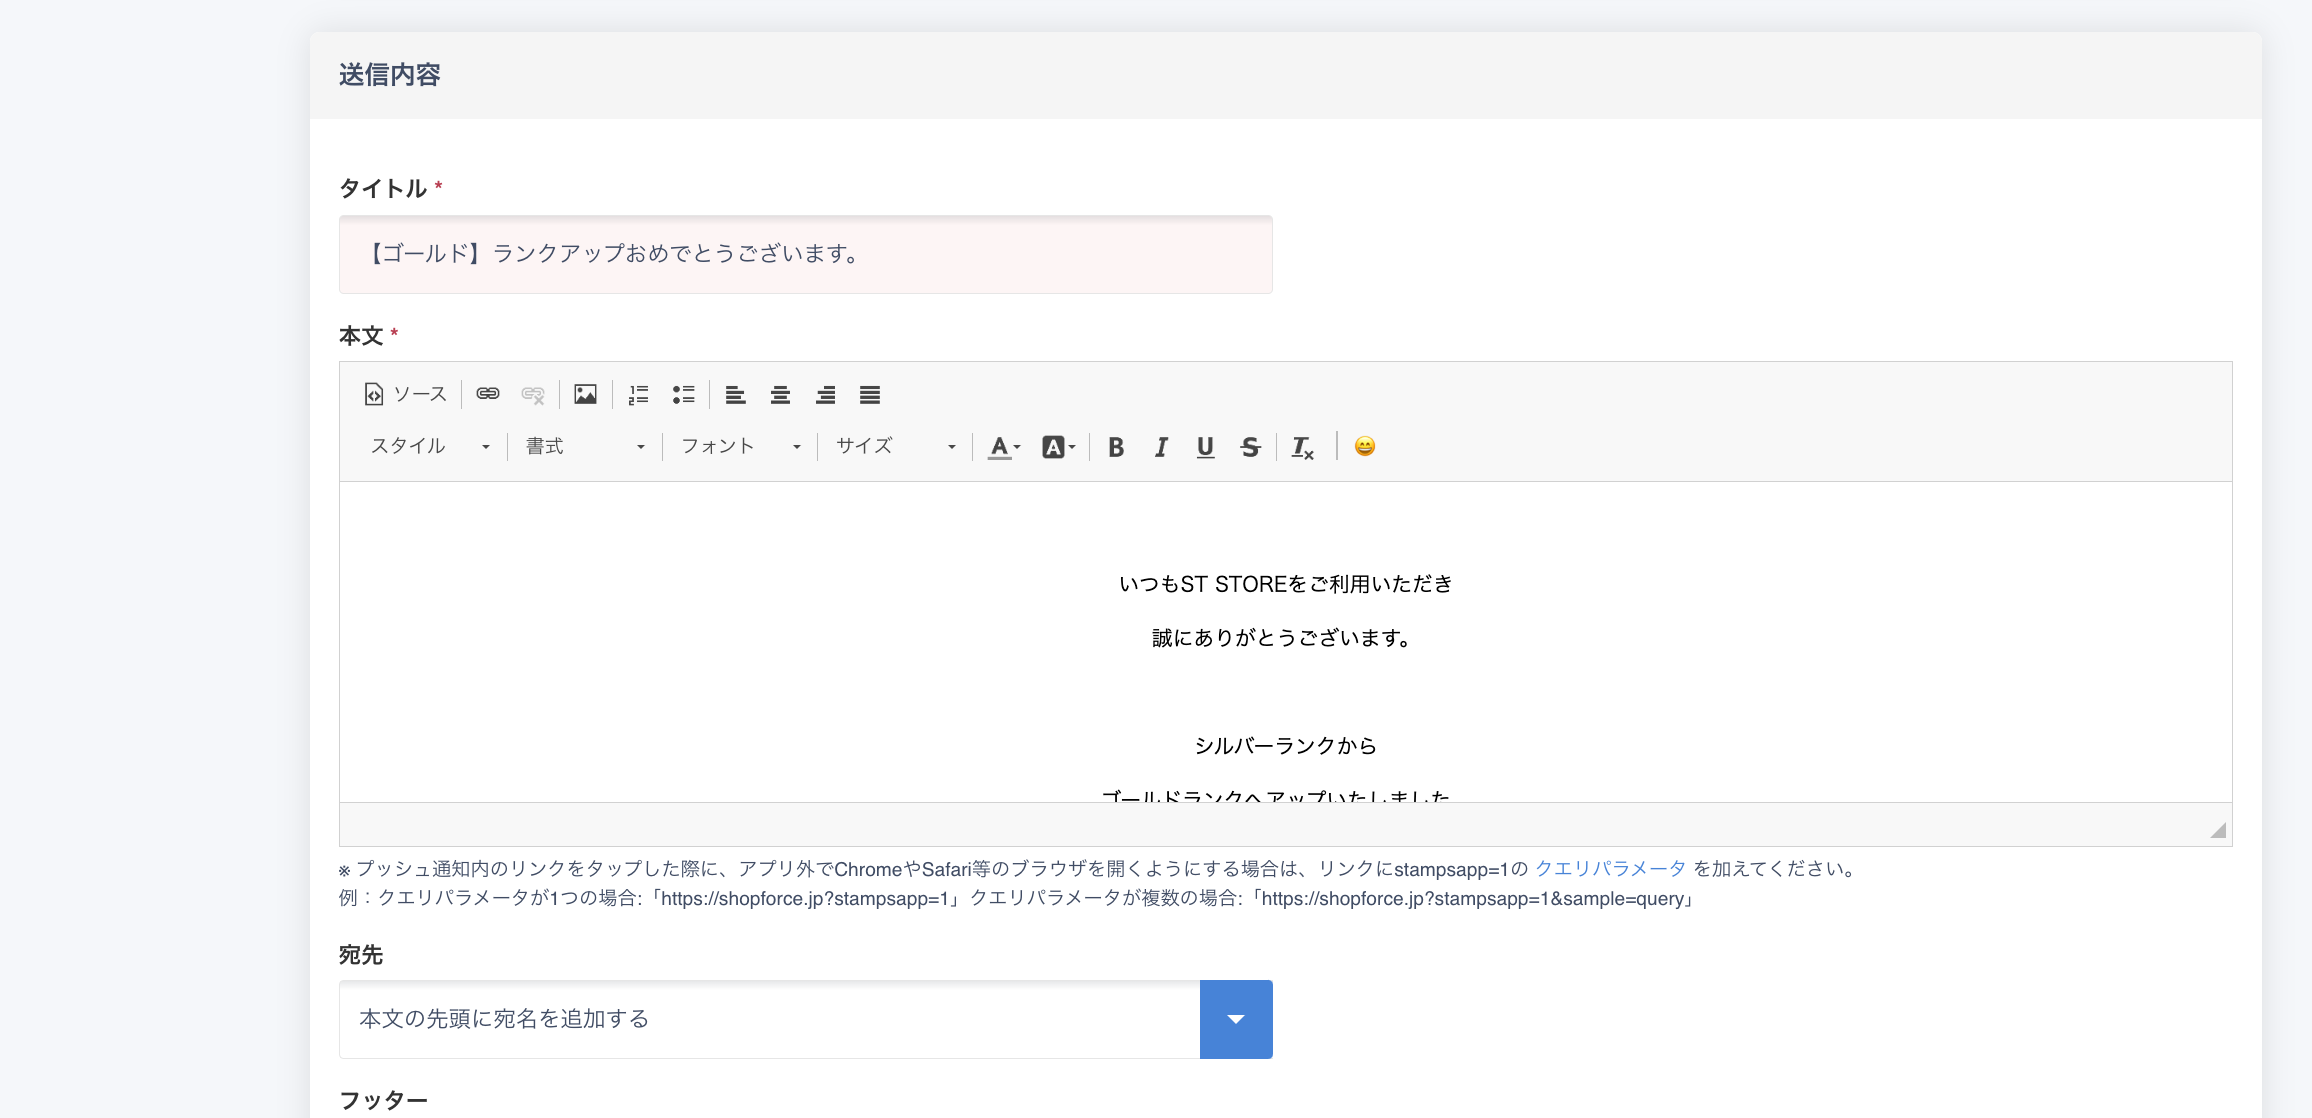Click the unlink icon in toolbar

[x=533, y=394]
